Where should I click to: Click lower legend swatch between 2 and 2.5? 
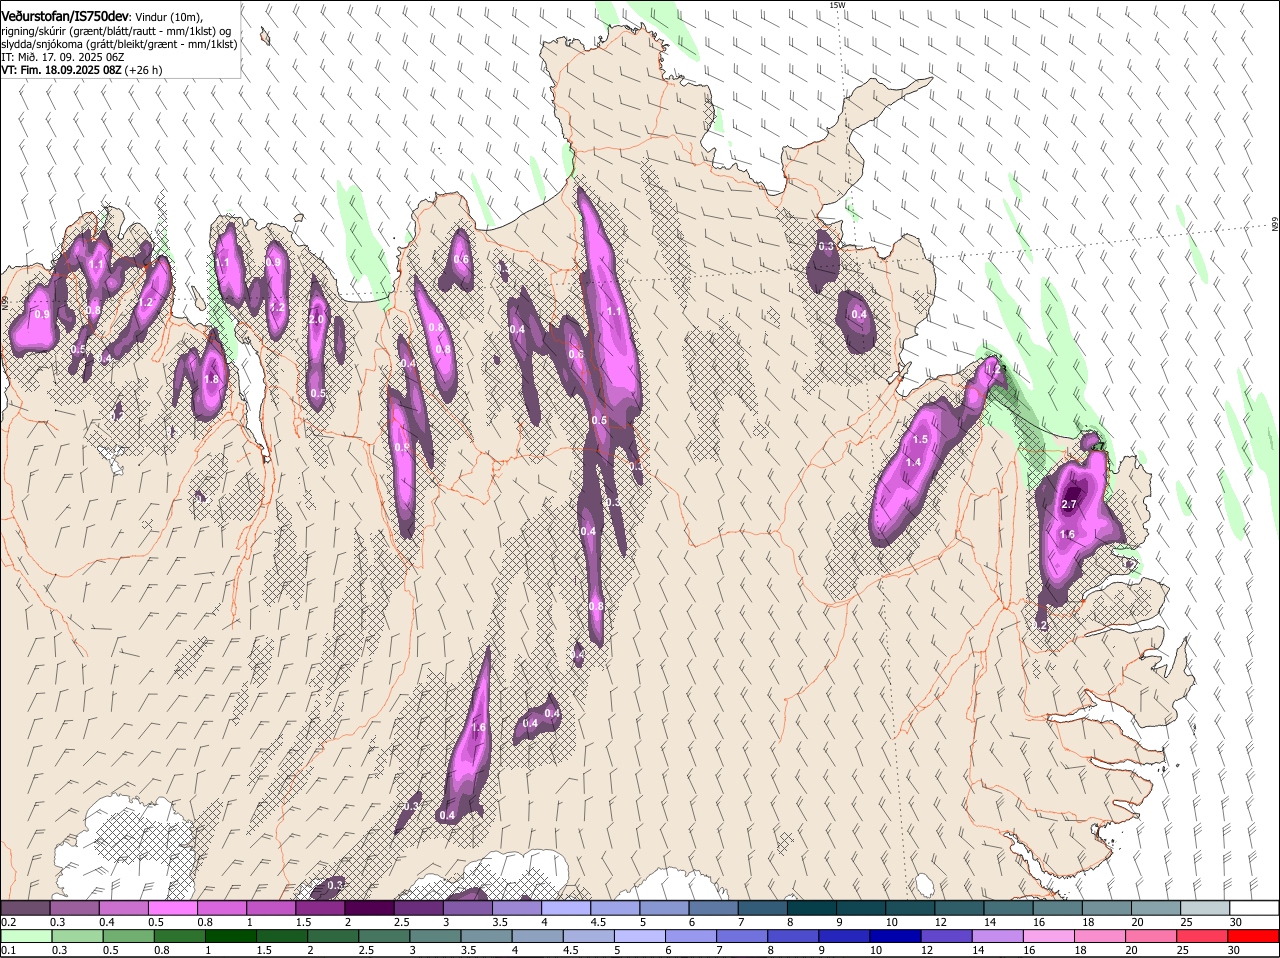332,936
